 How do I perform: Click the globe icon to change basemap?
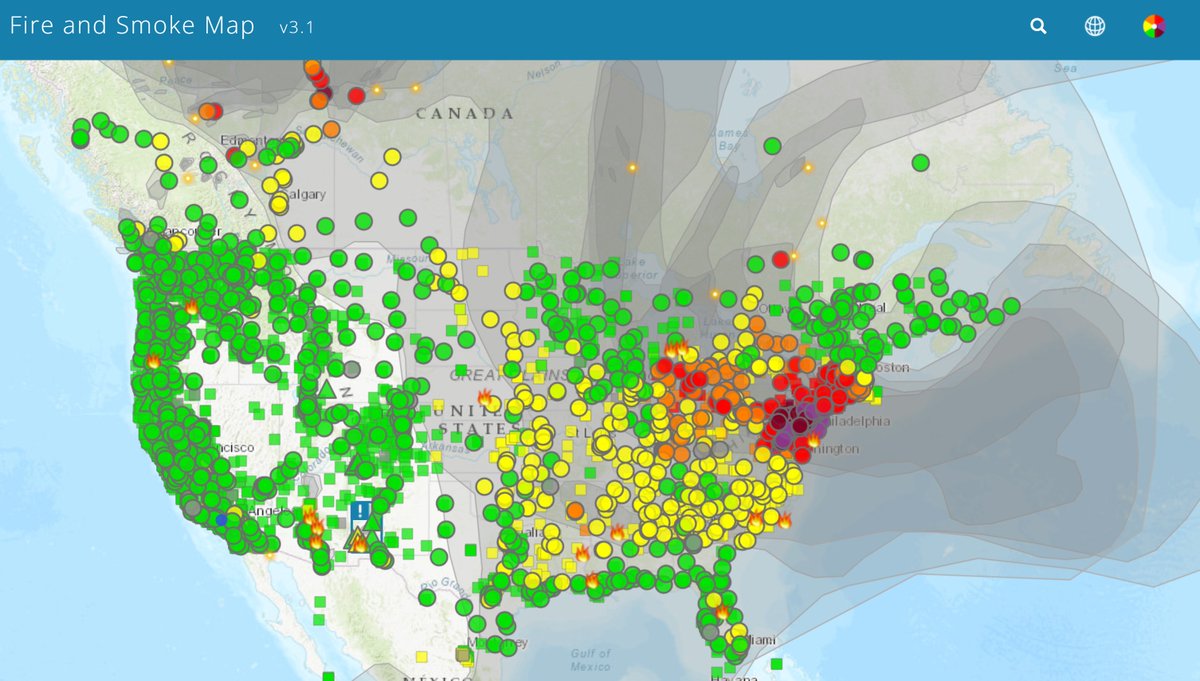tap(1094, 26)
